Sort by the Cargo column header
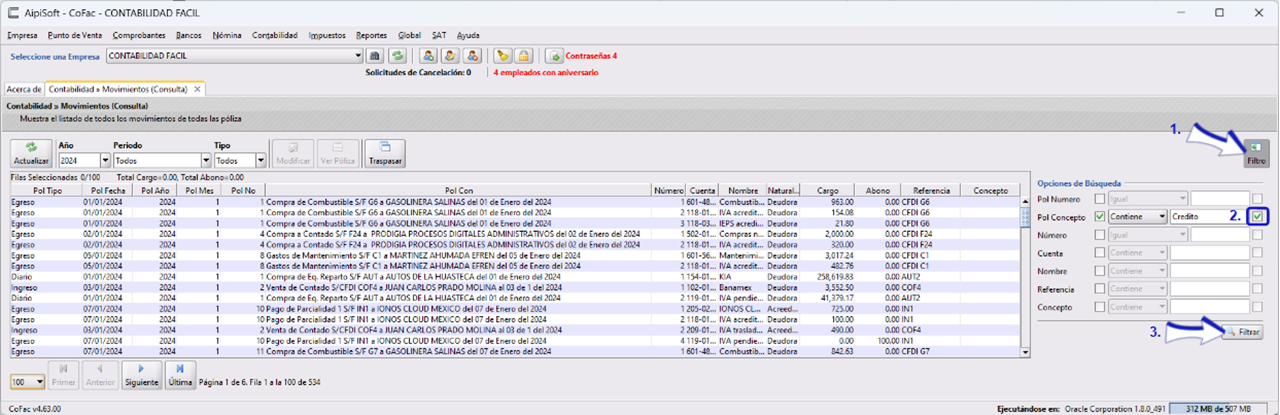Viewport: 1280px width, 415px height. (828, 190)
